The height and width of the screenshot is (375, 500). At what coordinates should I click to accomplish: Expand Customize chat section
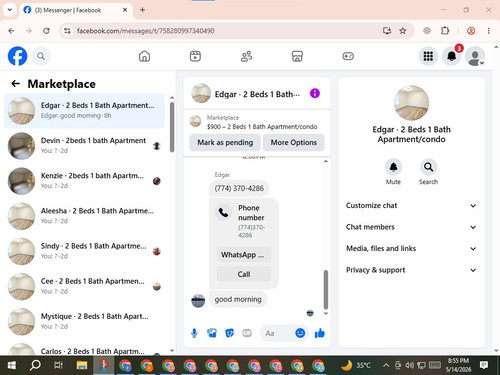[x=411, y=205]
